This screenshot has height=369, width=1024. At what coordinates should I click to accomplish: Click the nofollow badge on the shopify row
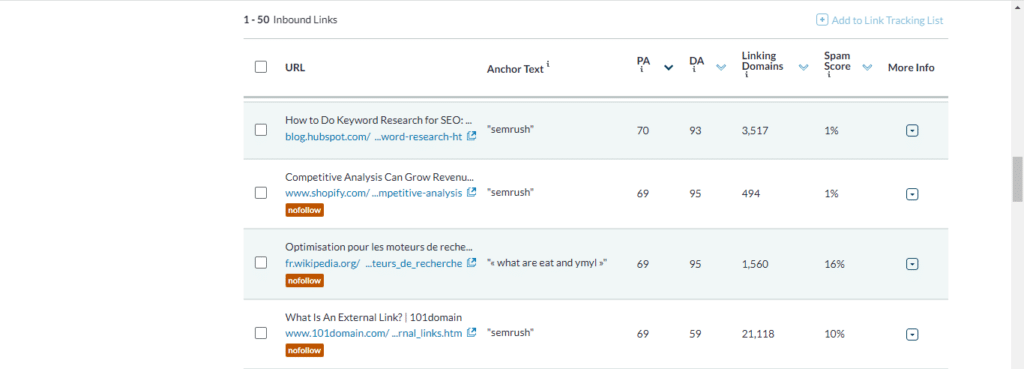(304, 210)
